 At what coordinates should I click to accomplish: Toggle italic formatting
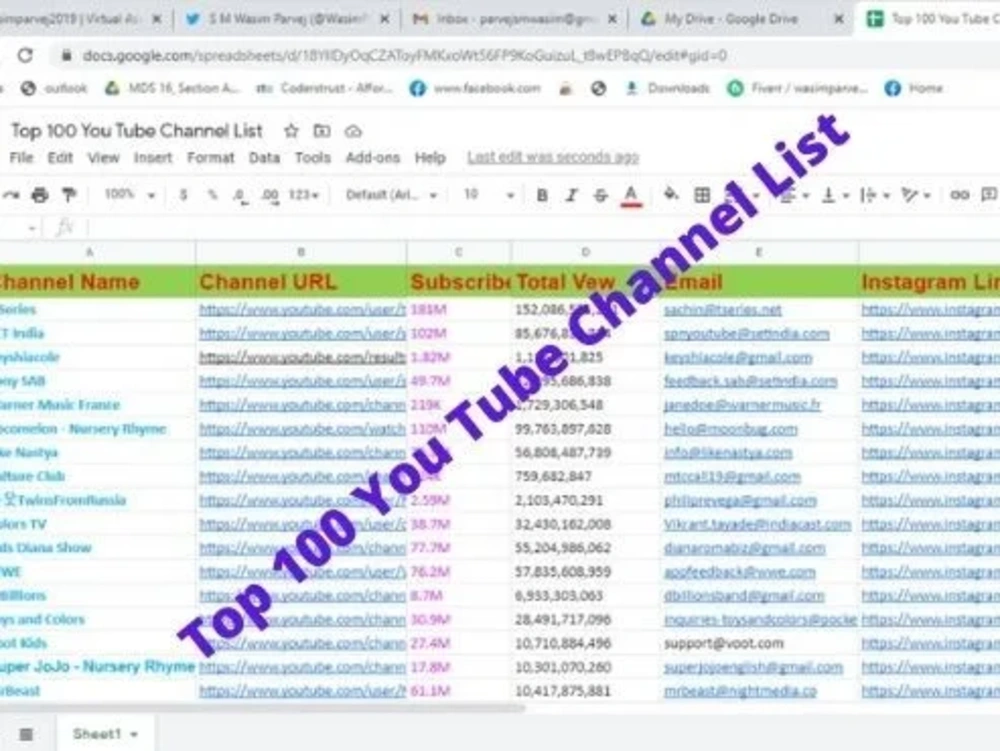click(571, 195)
